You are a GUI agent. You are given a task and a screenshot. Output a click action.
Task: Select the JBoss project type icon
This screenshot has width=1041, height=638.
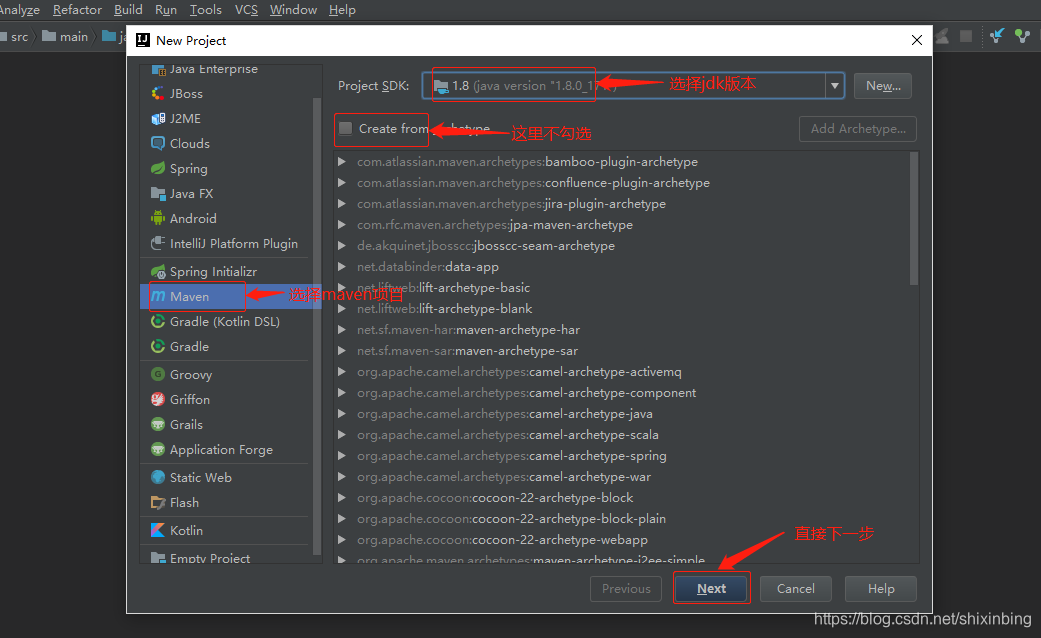coord(158,94)
